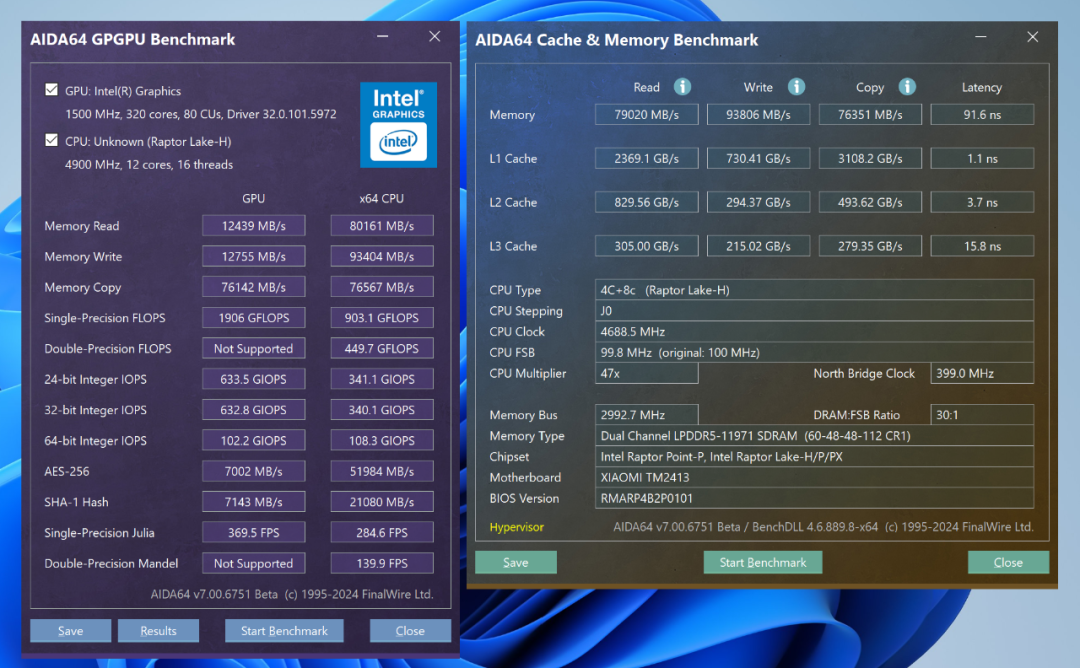Click Double-Precision FLOPS Not Supported field
Viewport: 1080px width, 668px height.
(253, 348)
